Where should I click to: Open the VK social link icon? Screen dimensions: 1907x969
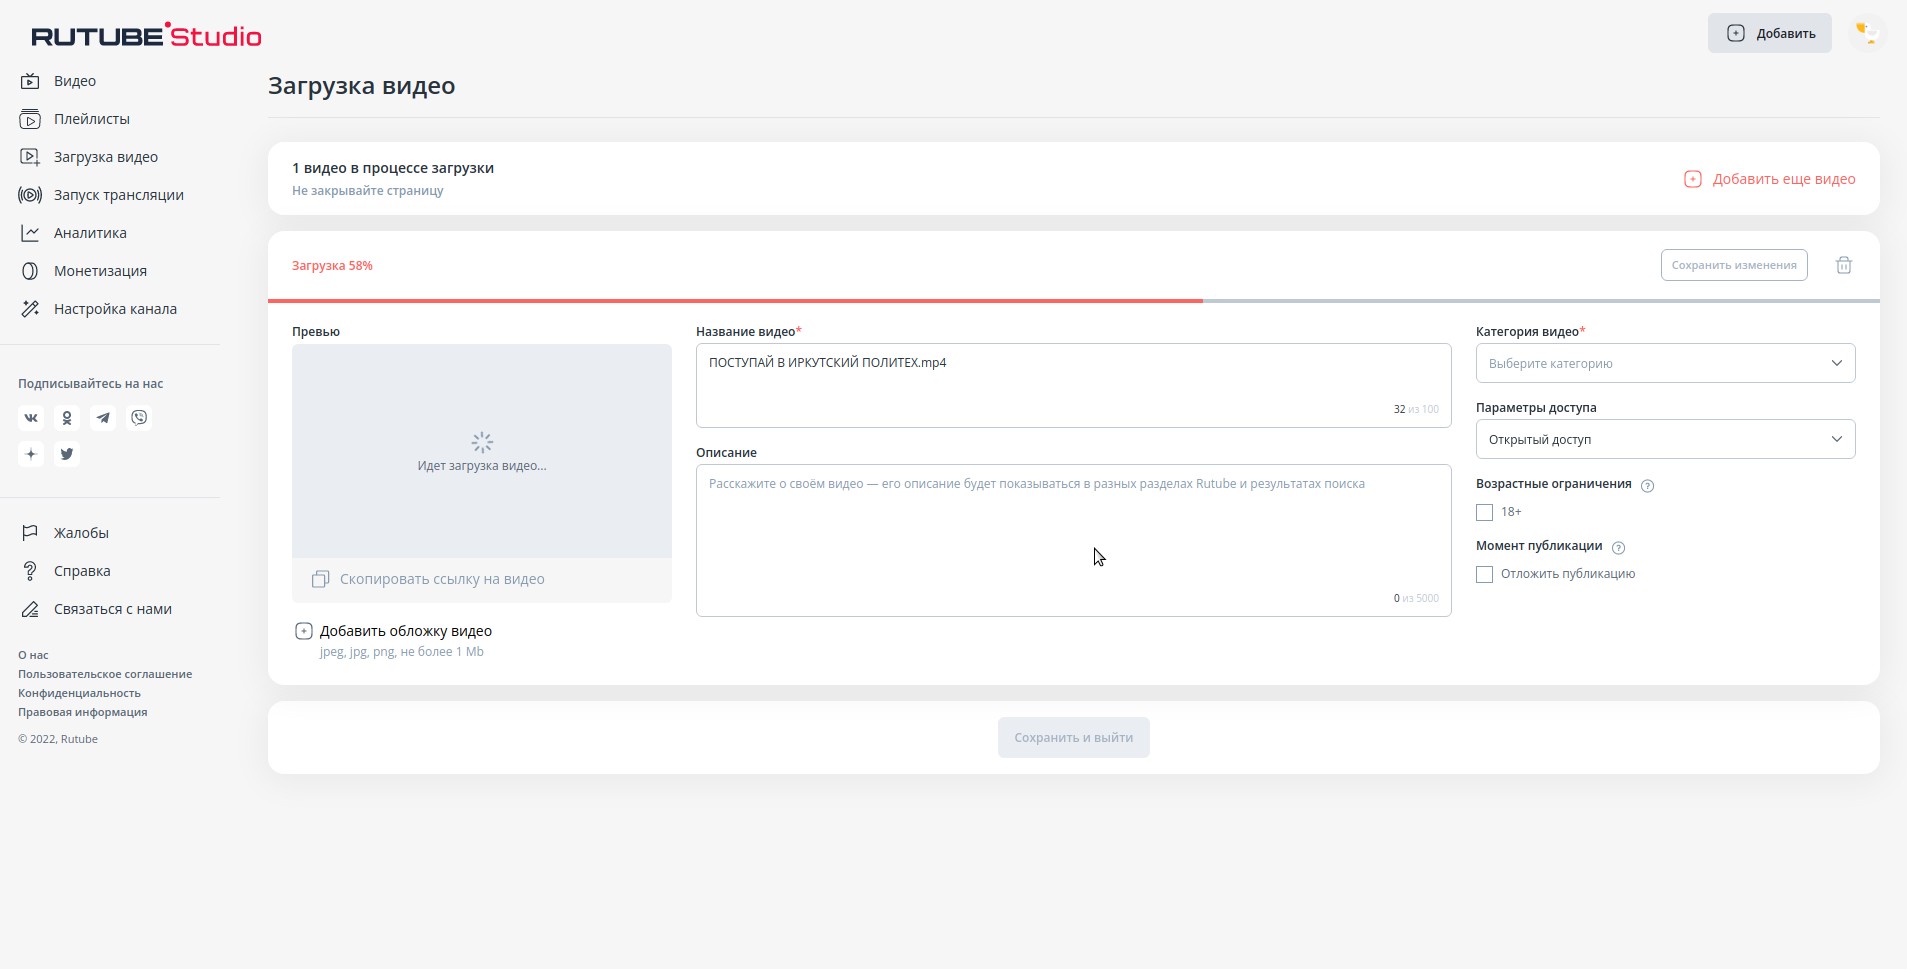click(x=31, y=418)
